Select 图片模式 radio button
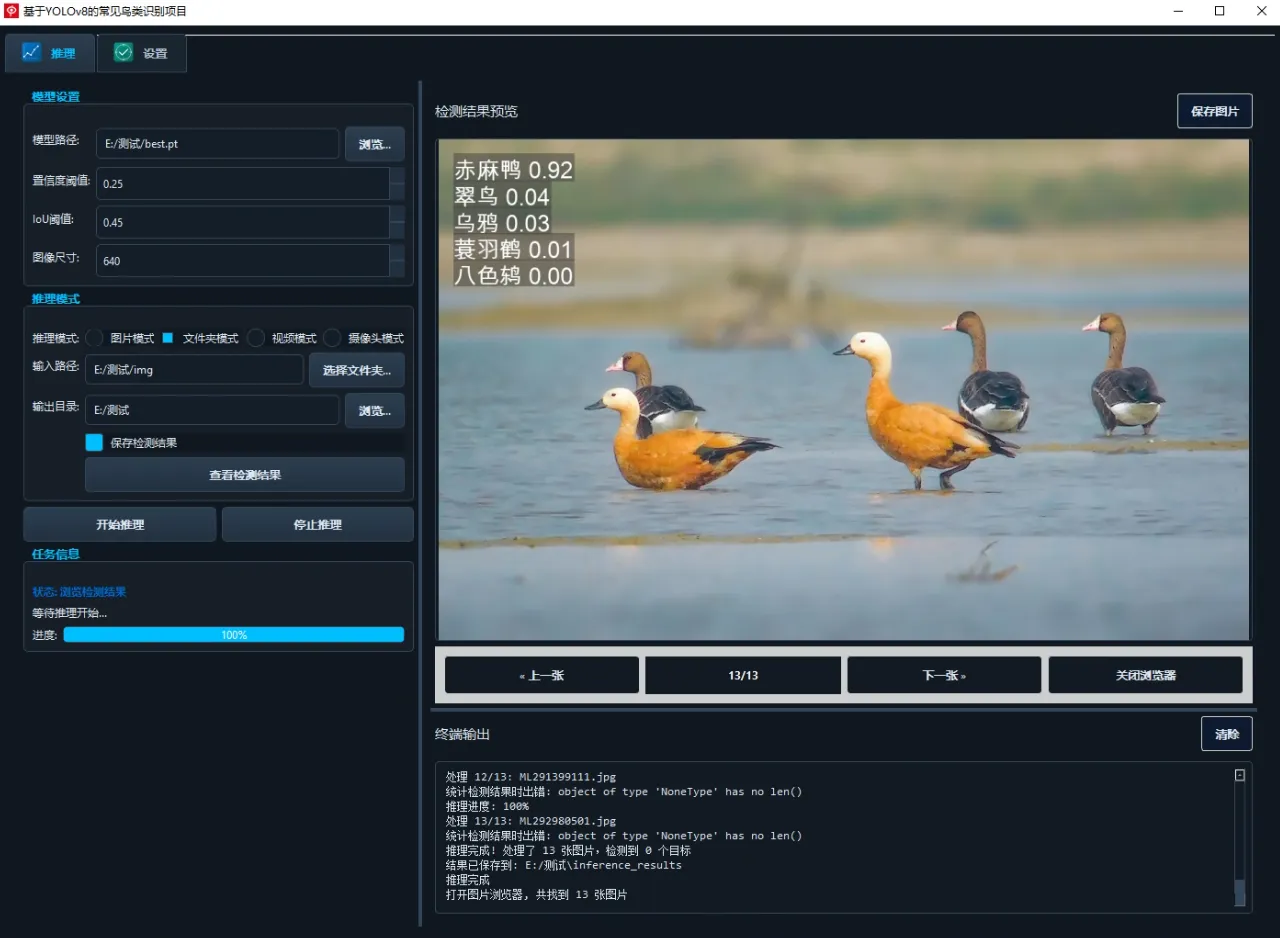This screenshot has width=1280, height=938. pyautogui.click(x=94, y=338)
